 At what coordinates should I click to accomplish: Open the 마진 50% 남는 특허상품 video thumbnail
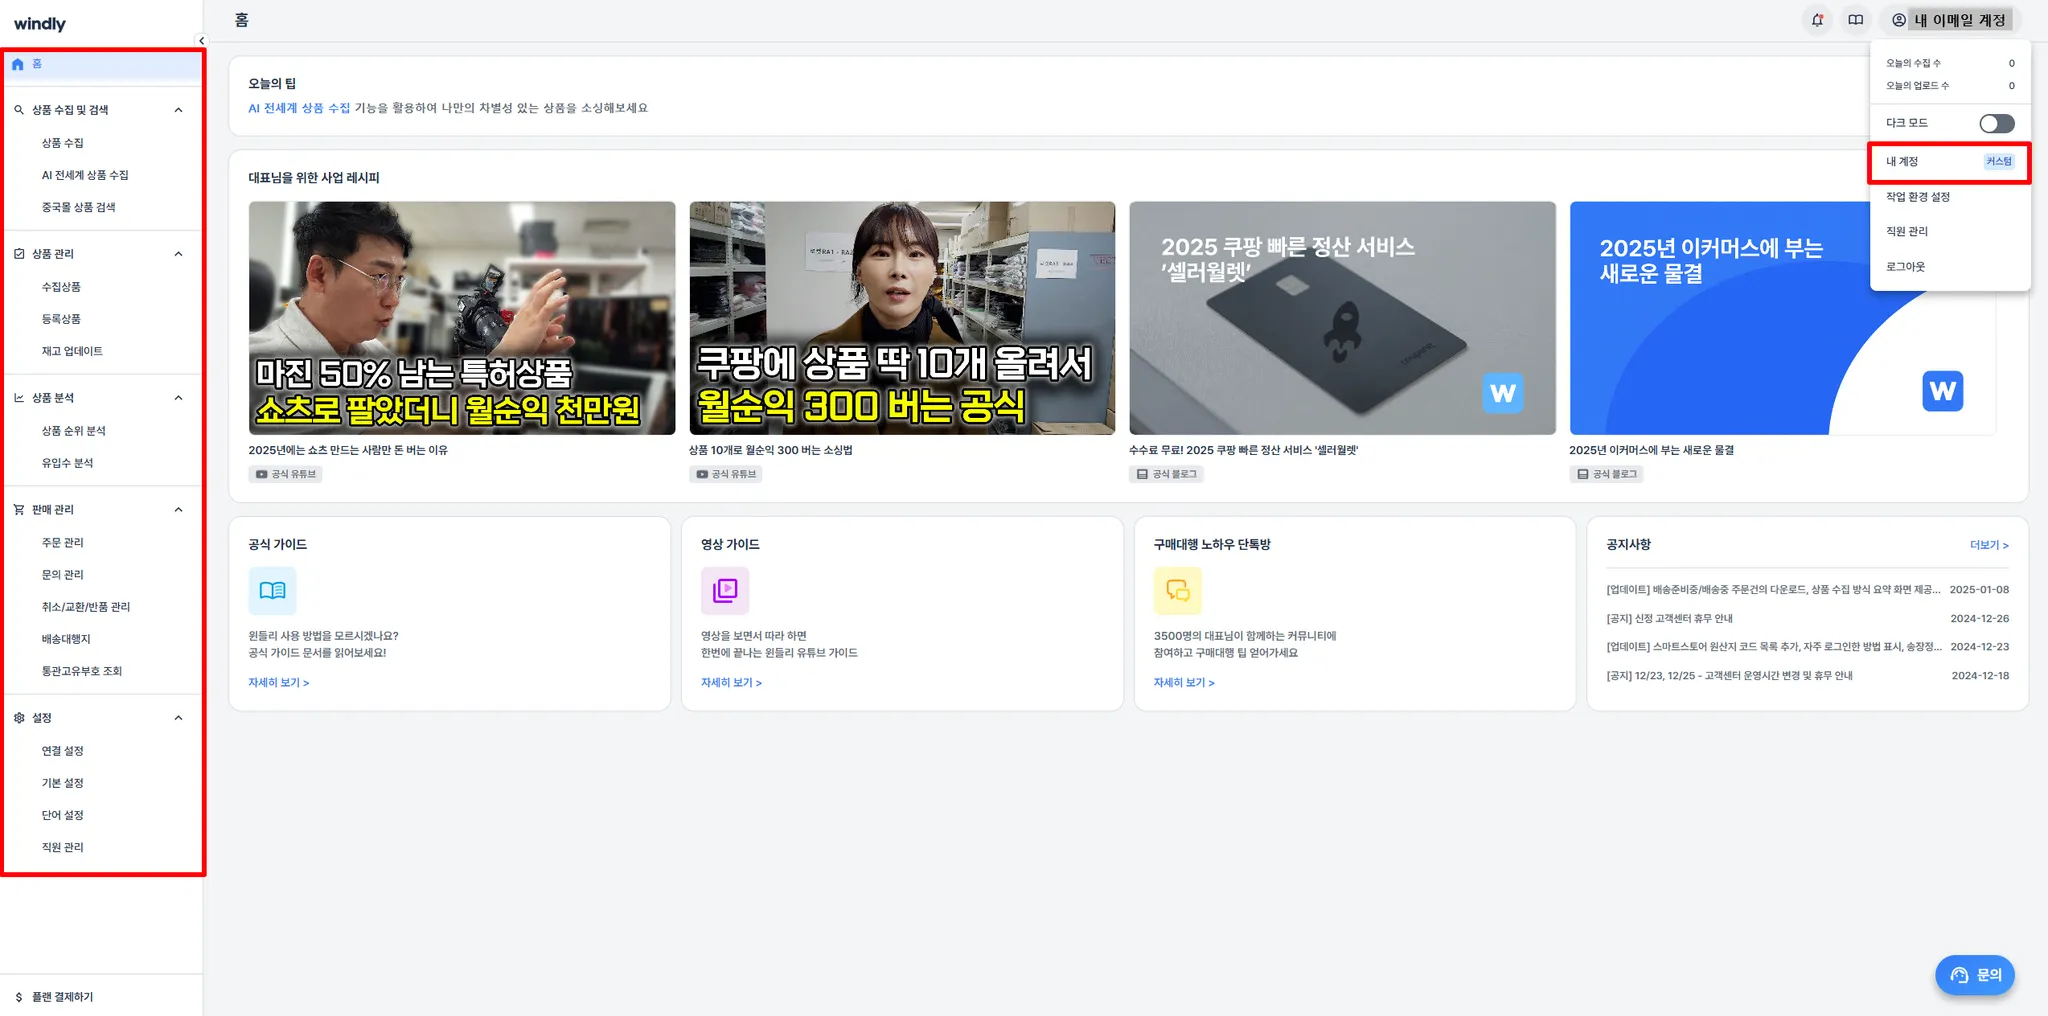point(462,318)
